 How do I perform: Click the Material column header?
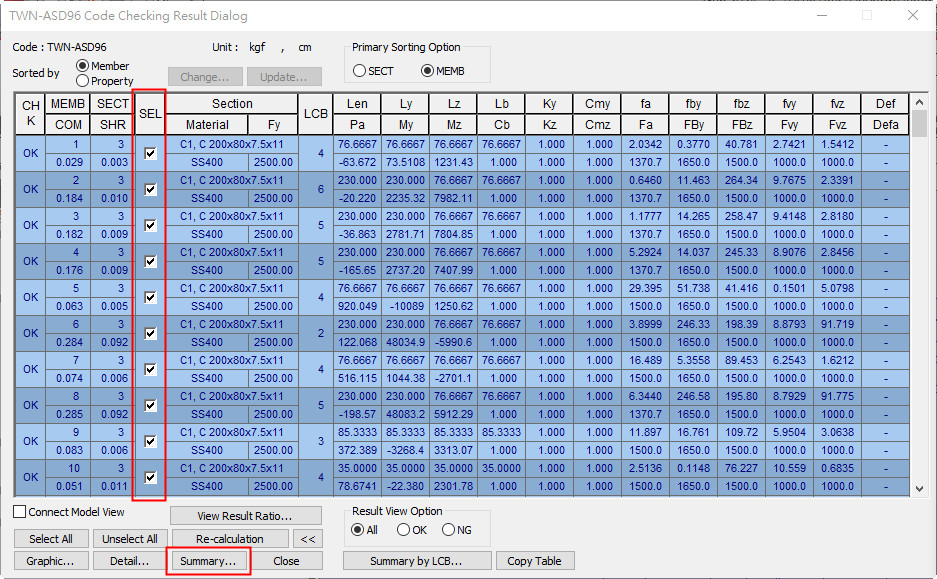coord(207,124)
